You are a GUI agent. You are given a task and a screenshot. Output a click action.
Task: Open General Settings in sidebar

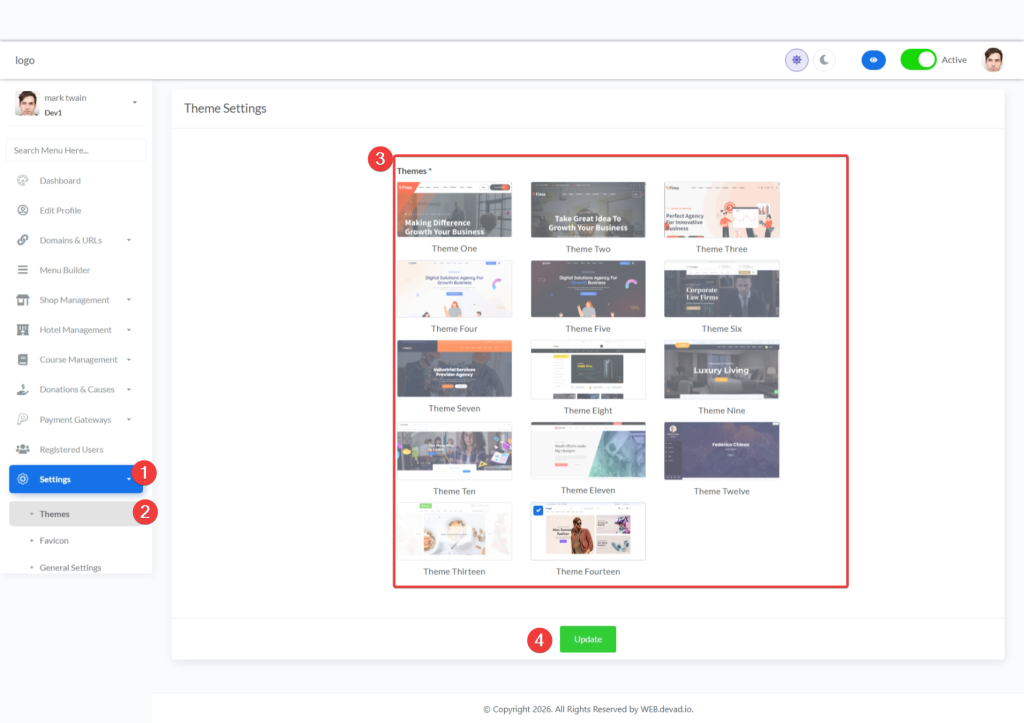[x=70, y=568]
